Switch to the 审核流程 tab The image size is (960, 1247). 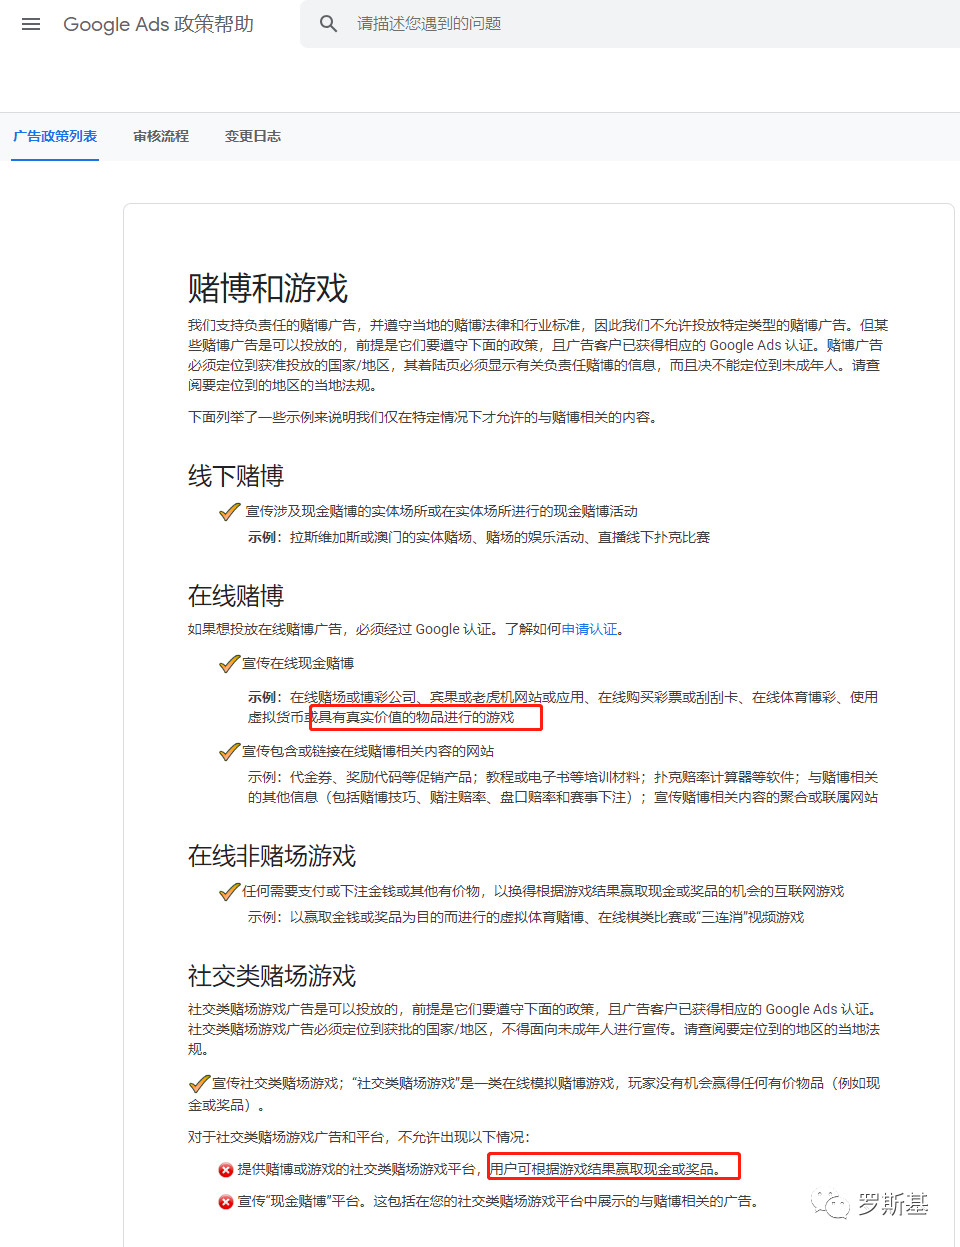(x=161, y=136)
